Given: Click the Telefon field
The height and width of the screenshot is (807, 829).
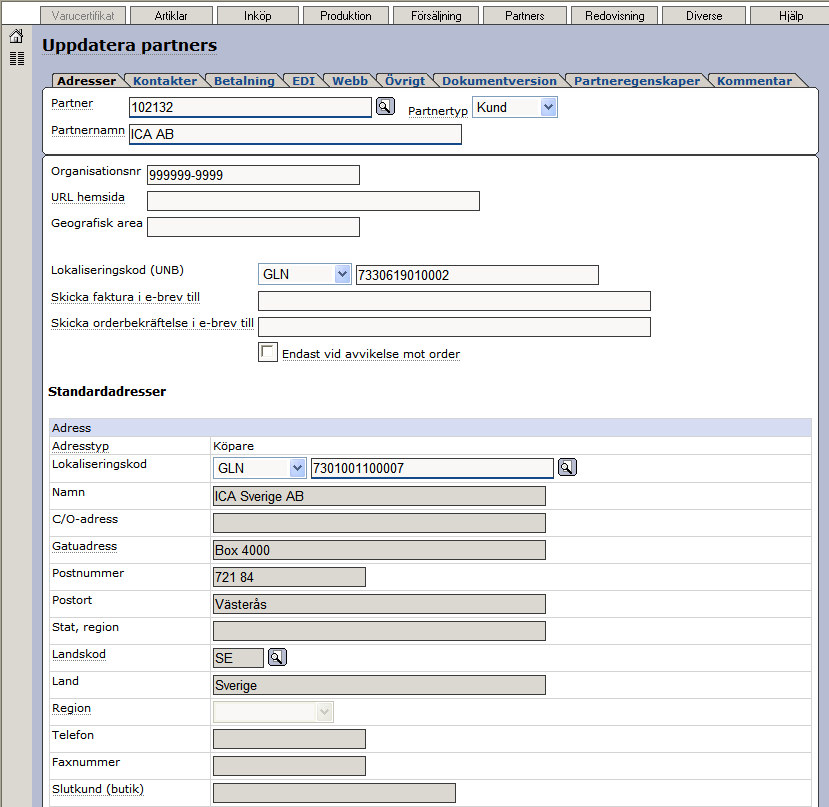Looking at the screenshot, I should click(289, 739).
